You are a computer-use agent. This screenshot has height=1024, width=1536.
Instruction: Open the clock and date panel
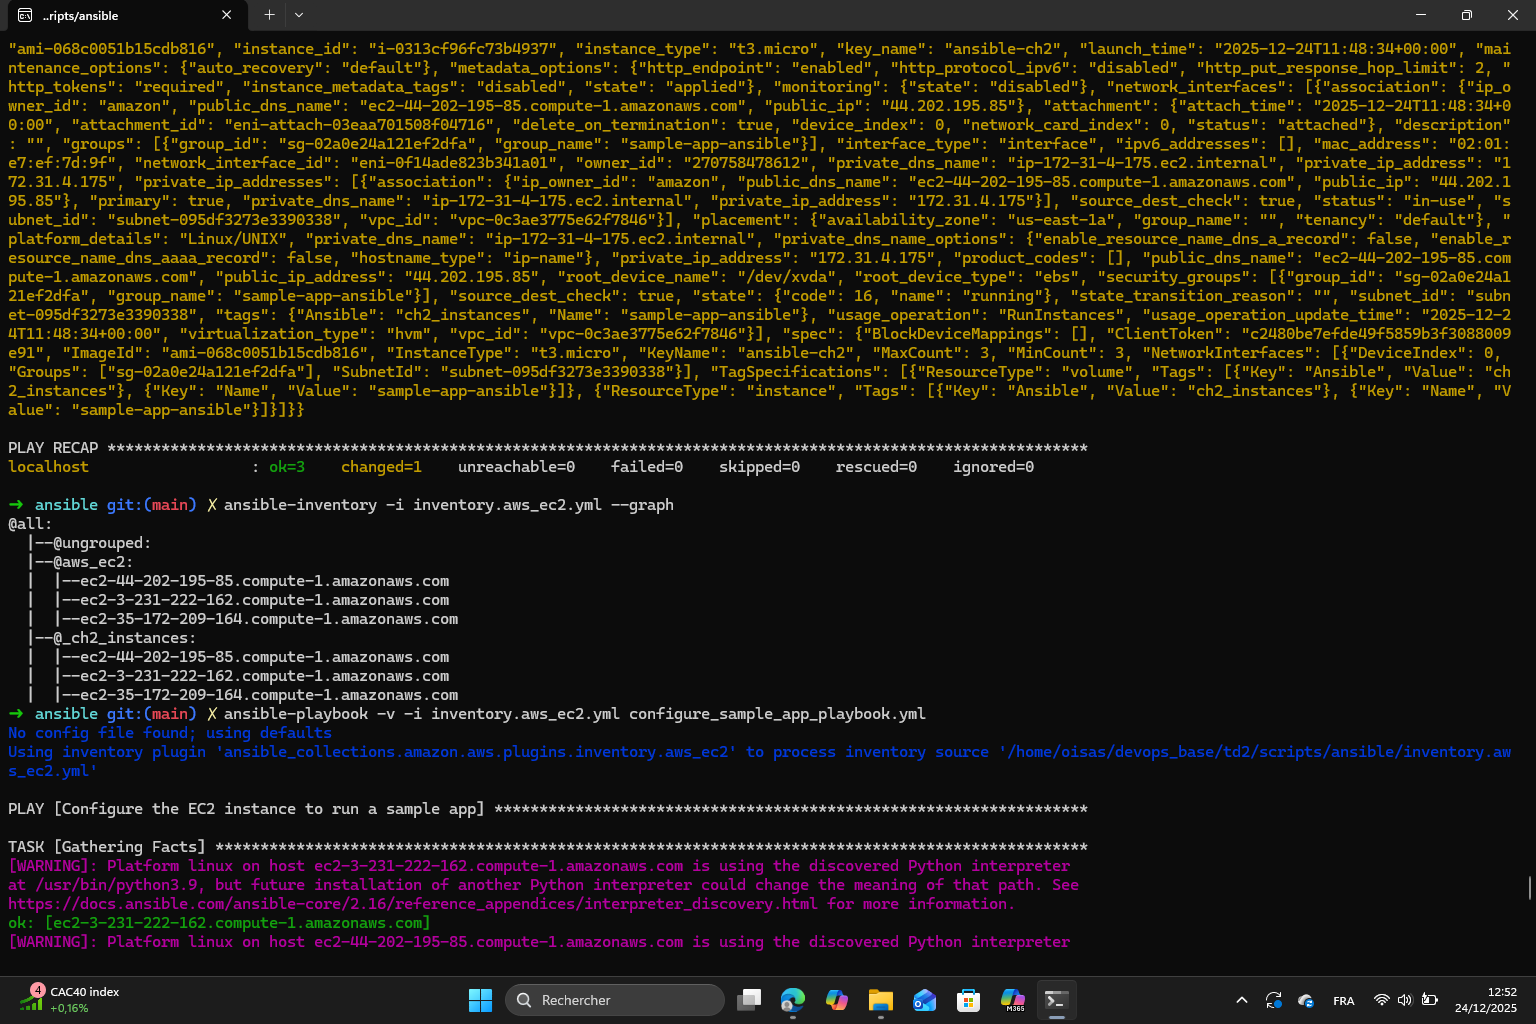click(1486, 1000)
